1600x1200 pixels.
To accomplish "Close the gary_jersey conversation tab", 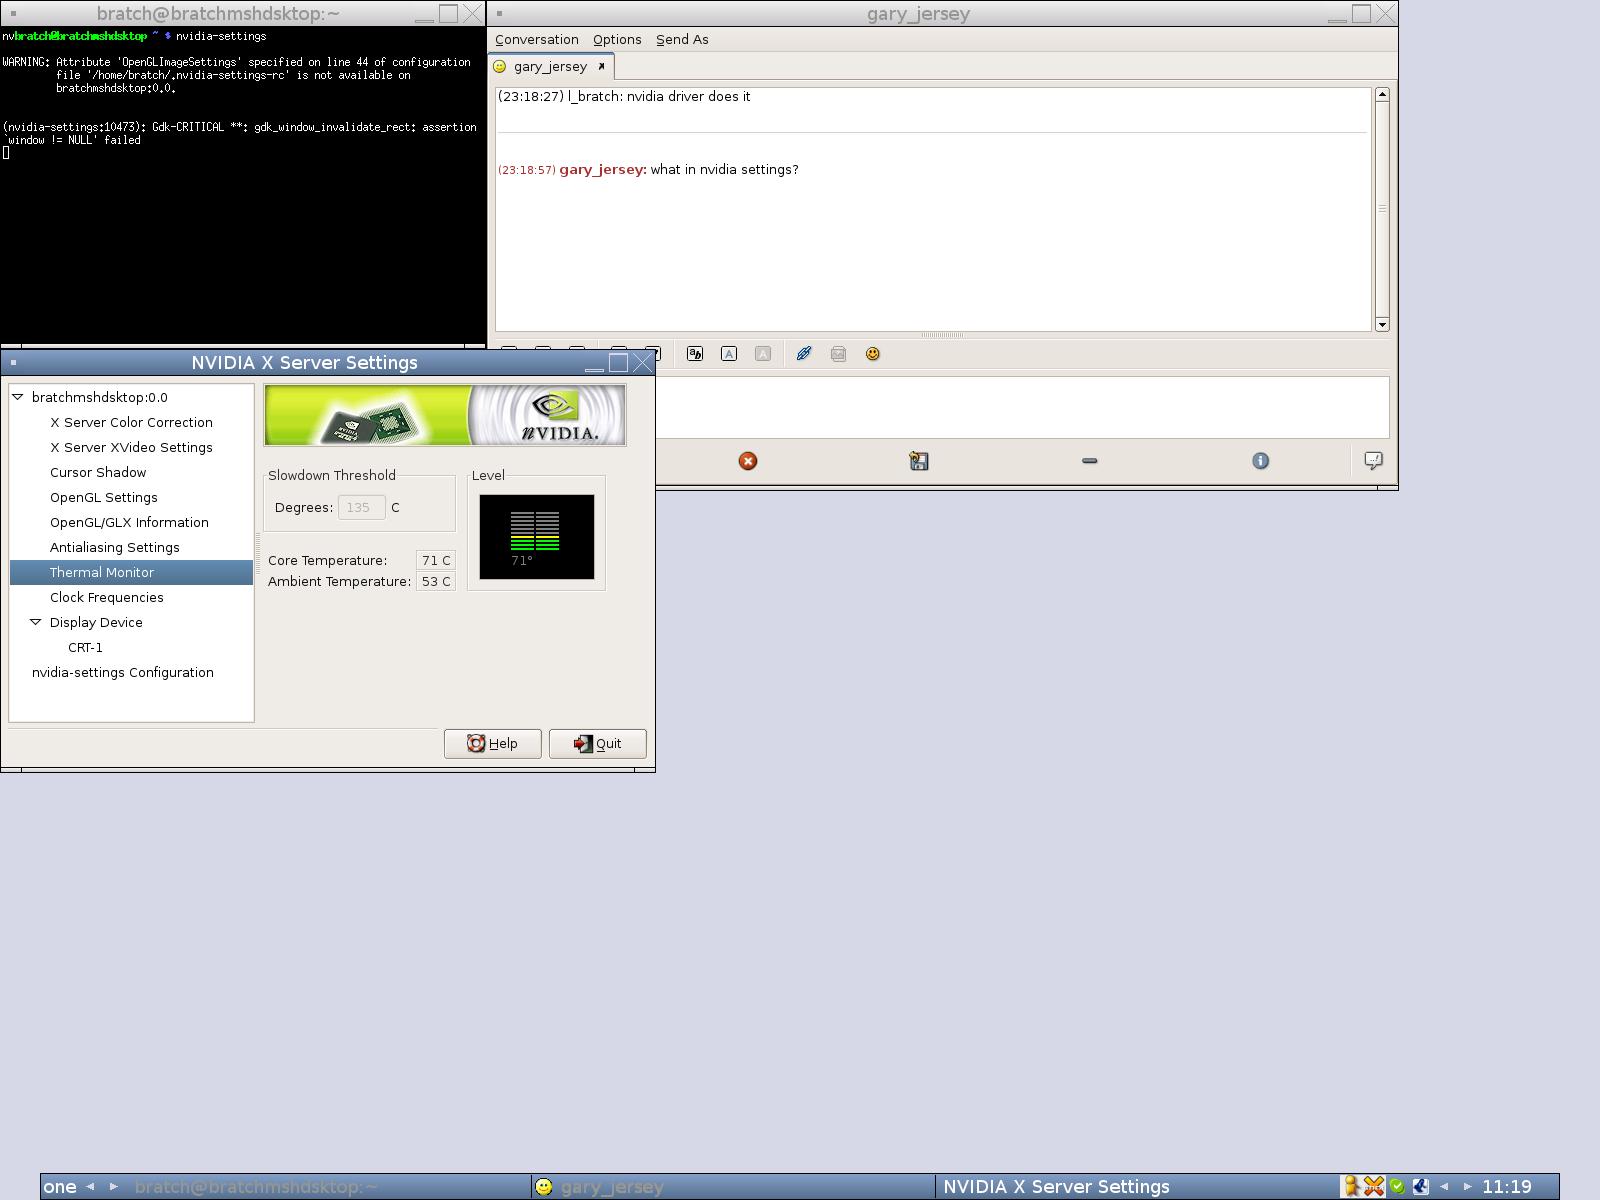I will point(601,67).
